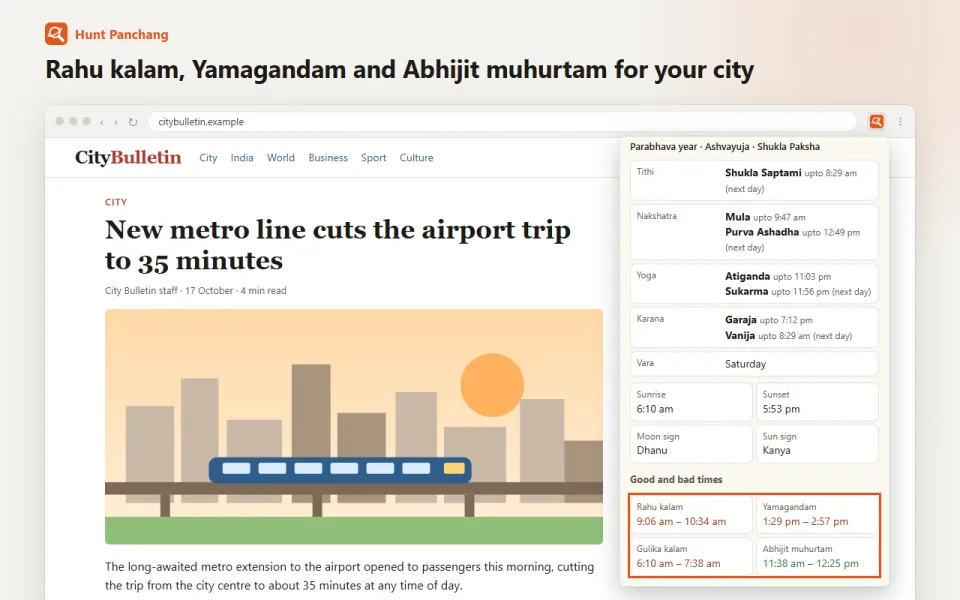Go to the Culture section
Viewport: 960px width, 600px height.
pyautogui.click(x=416, y=157)
